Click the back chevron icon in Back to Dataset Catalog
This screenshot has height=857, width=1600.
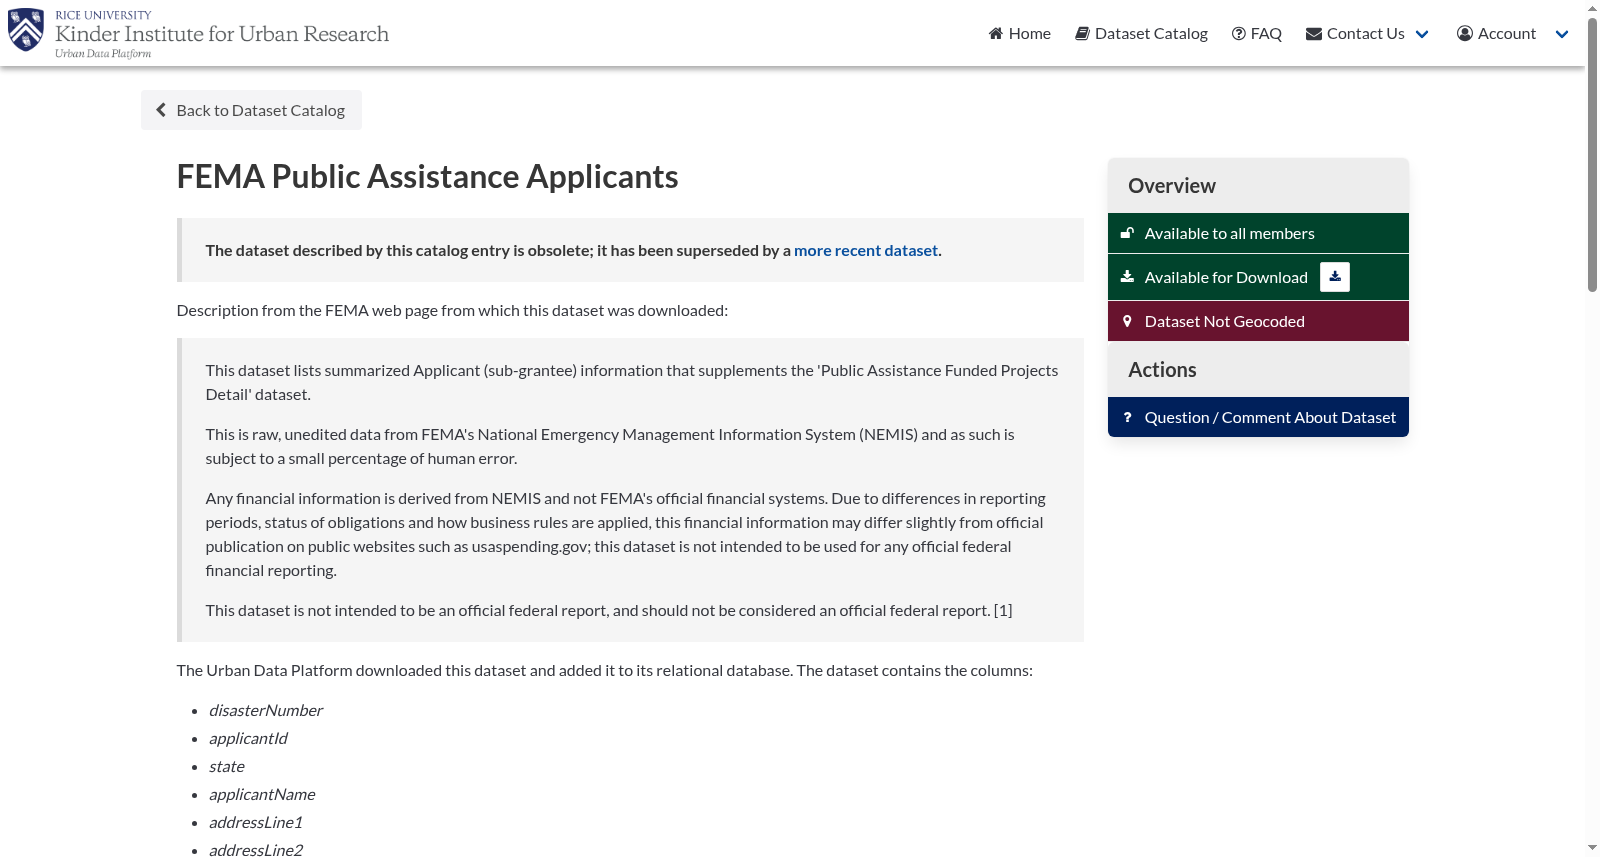[161, 110]
